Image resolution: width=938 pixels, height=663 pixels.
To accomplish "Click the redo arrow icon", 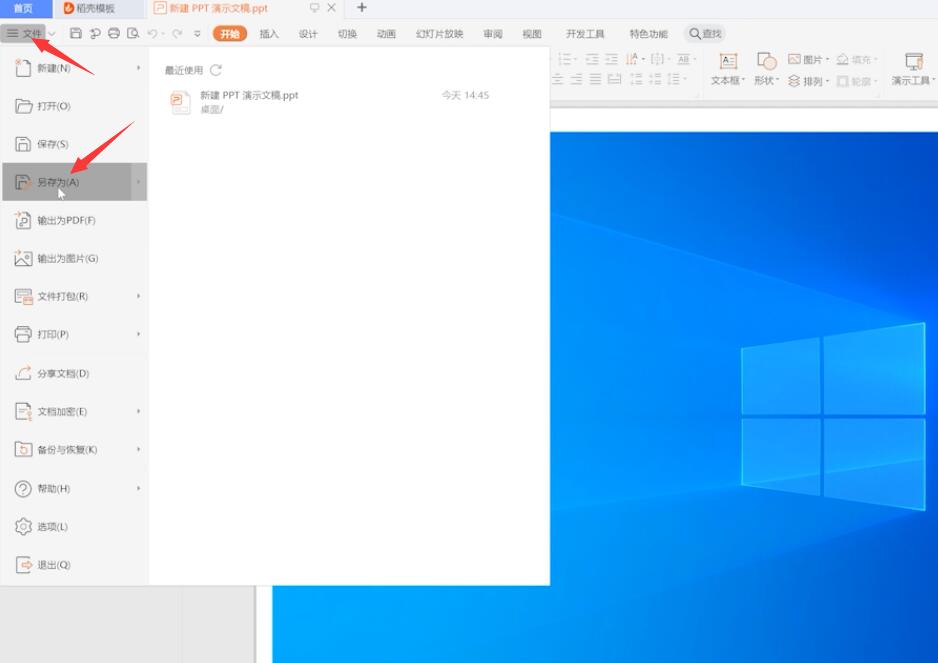I will [x=177, y=34].
